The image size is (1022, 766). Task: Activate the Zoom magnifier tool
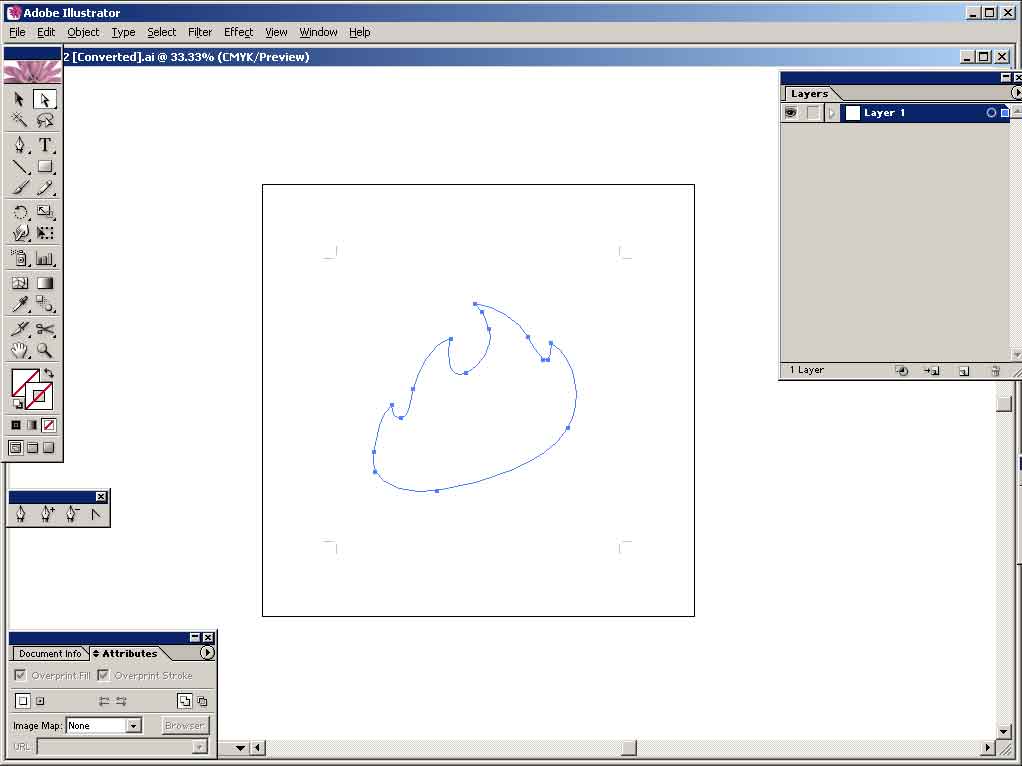click(45, 351)
